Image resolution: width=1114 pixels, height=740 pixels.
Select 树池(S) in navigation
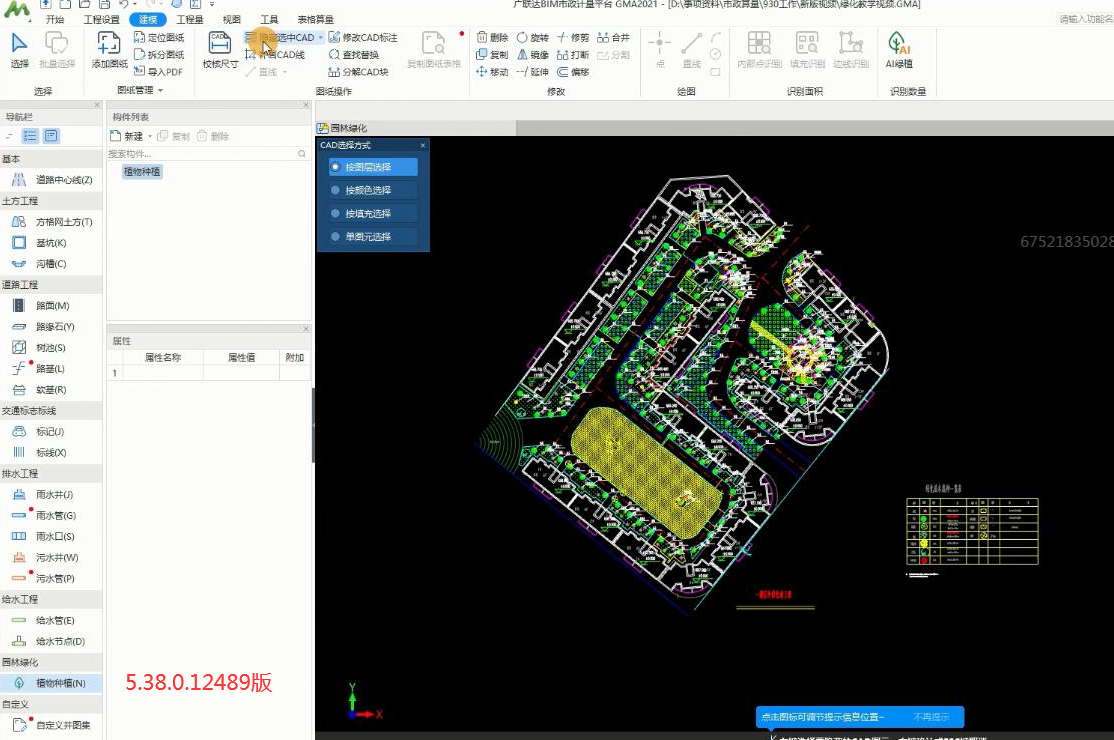(x=51, y=348)
